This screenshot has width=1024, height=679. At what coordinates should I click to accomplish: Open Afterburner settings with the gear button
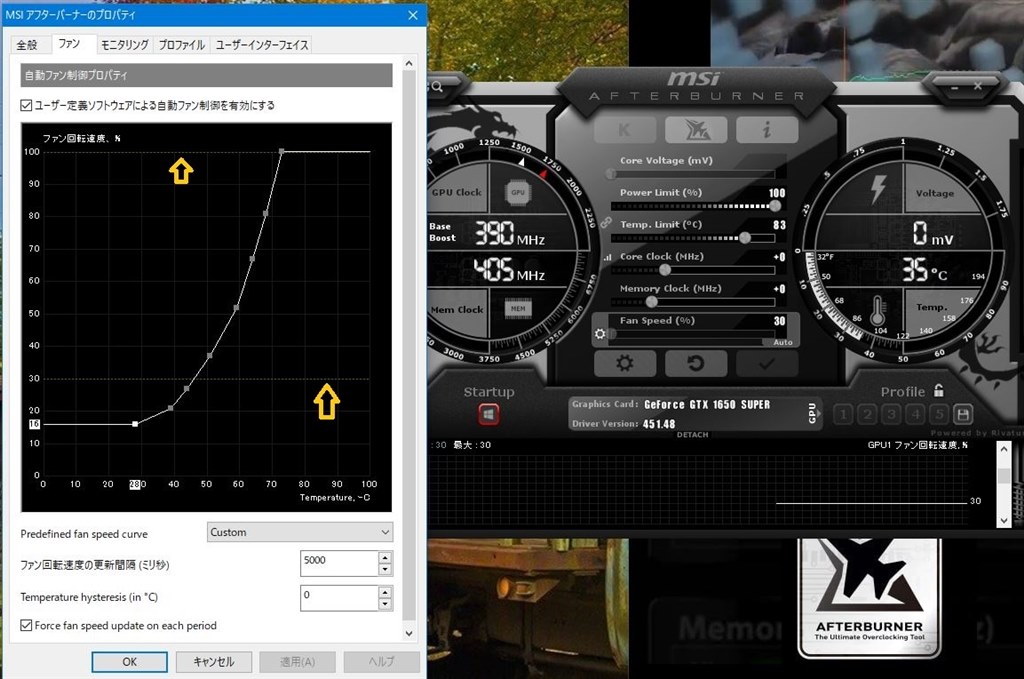click(x=625, y=363)
